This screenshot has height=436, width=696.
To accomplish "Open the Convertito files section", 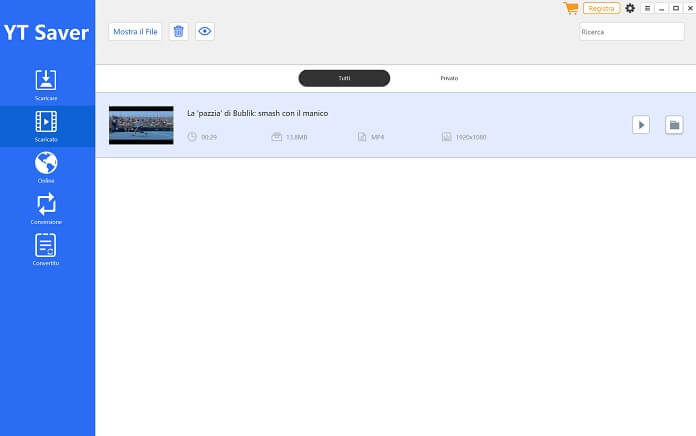I will pyautogui.click(x=46, y=249).
